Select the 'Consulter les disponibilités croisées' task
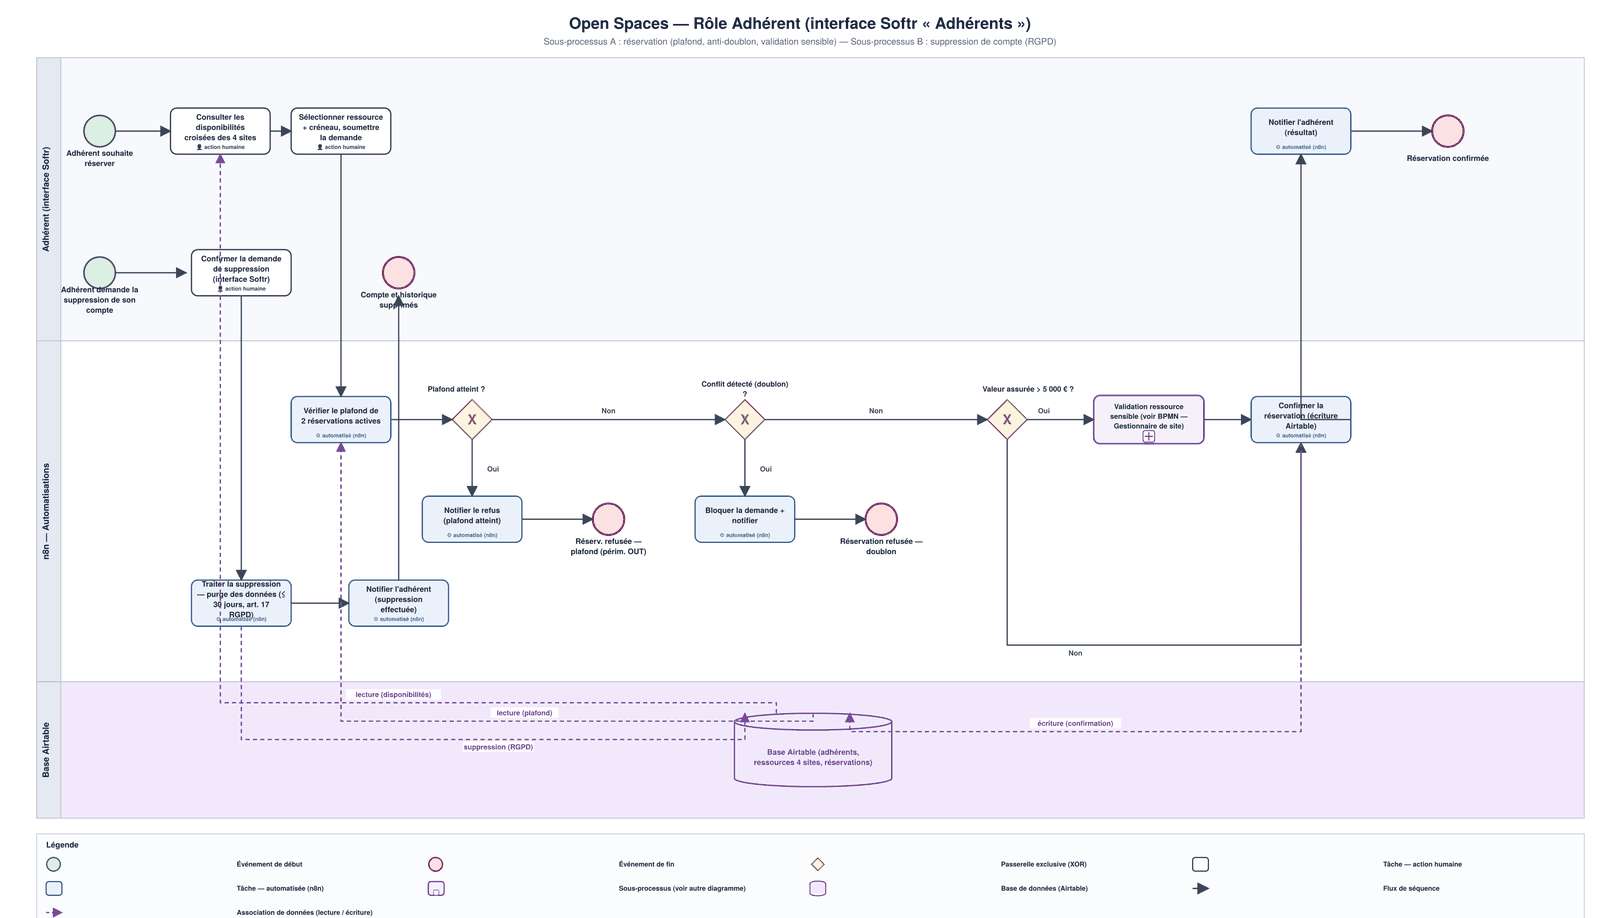Screen dimensions: 1600x918 220,131
